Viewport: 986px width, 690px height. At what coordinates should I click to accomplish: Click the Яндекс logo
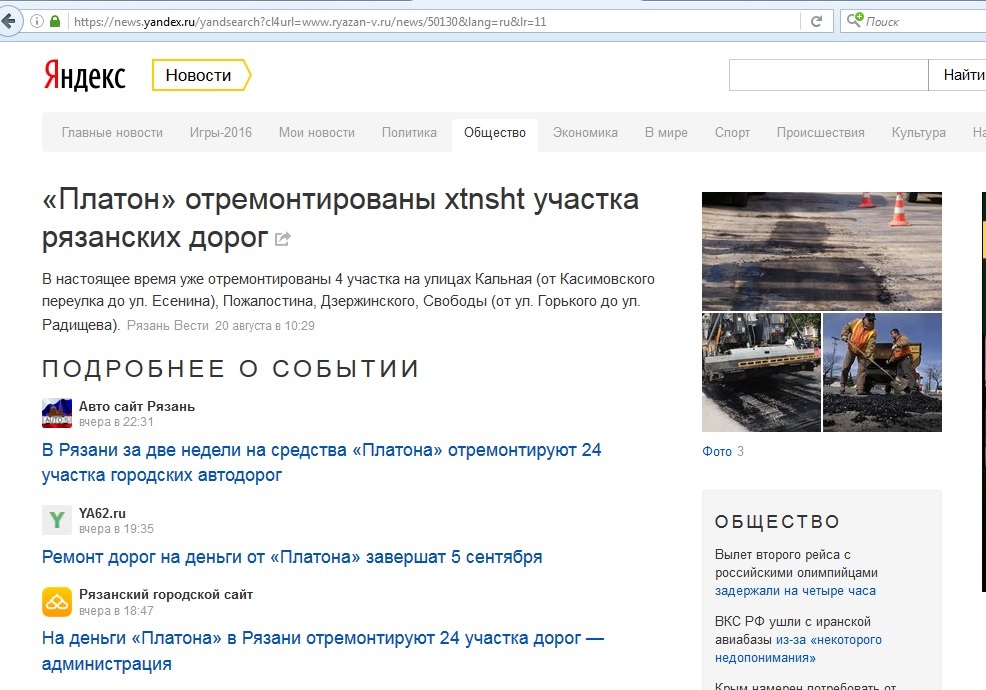84,76
